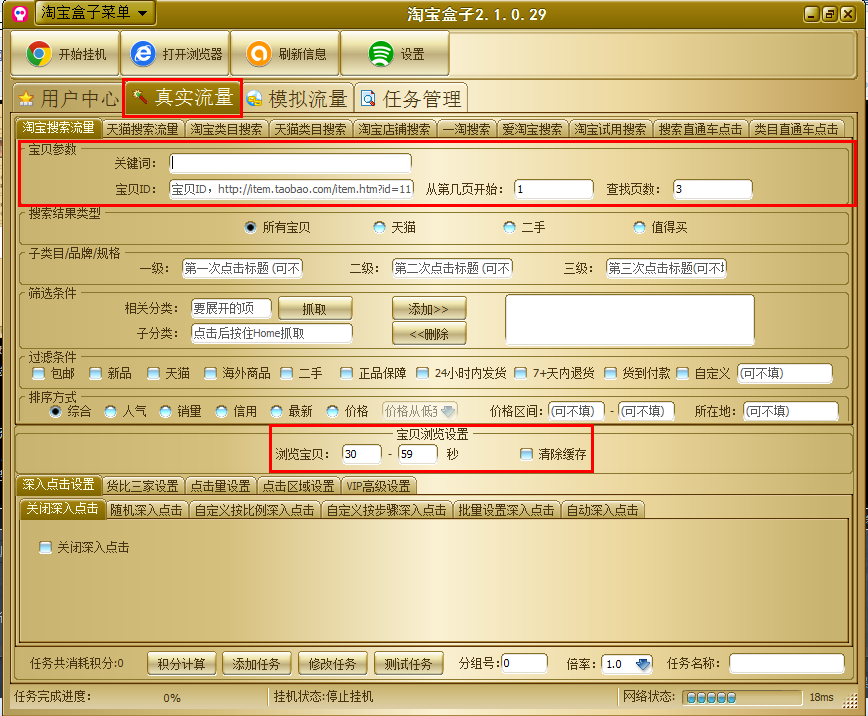Focus the 关键词 input field
This screenshot has width=868, height=716.
[291, 163]
